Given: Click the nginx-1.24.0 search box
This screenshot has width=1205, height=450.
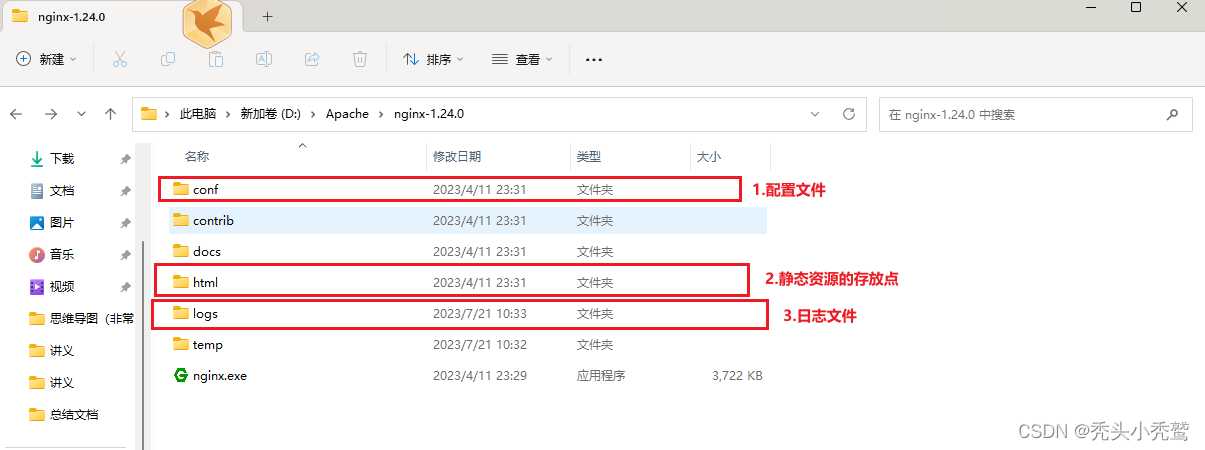Looking at the screenshot, I should pos(1035,114).
